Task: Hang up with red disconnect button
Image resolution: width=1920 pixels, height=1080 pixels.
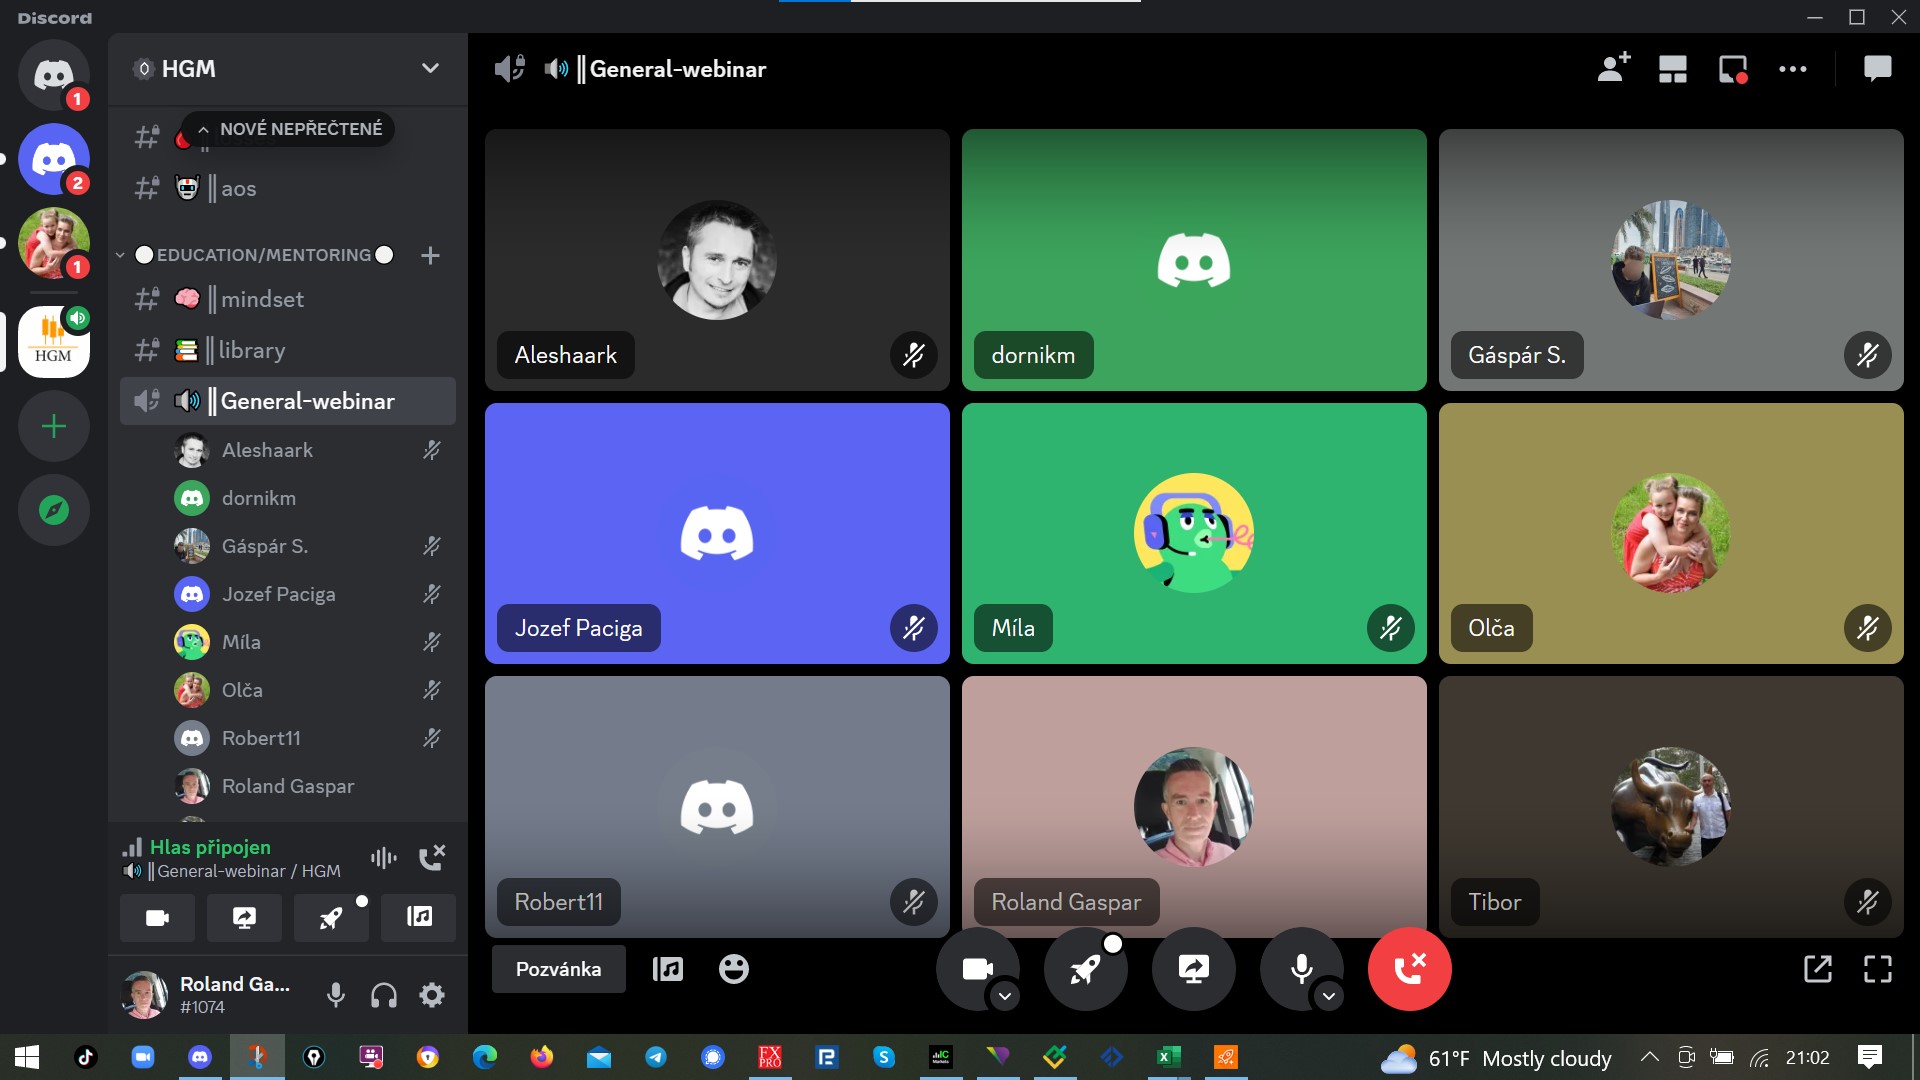Action: tap(1409, 969)
